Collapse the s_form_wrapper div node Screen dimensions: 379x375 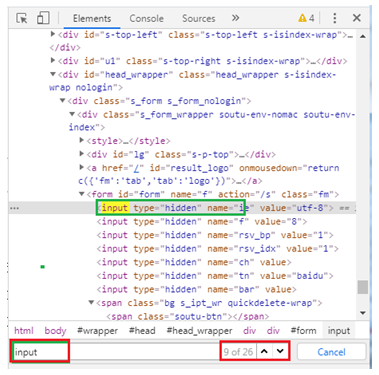pyautogui.click(x=72, y=114)
